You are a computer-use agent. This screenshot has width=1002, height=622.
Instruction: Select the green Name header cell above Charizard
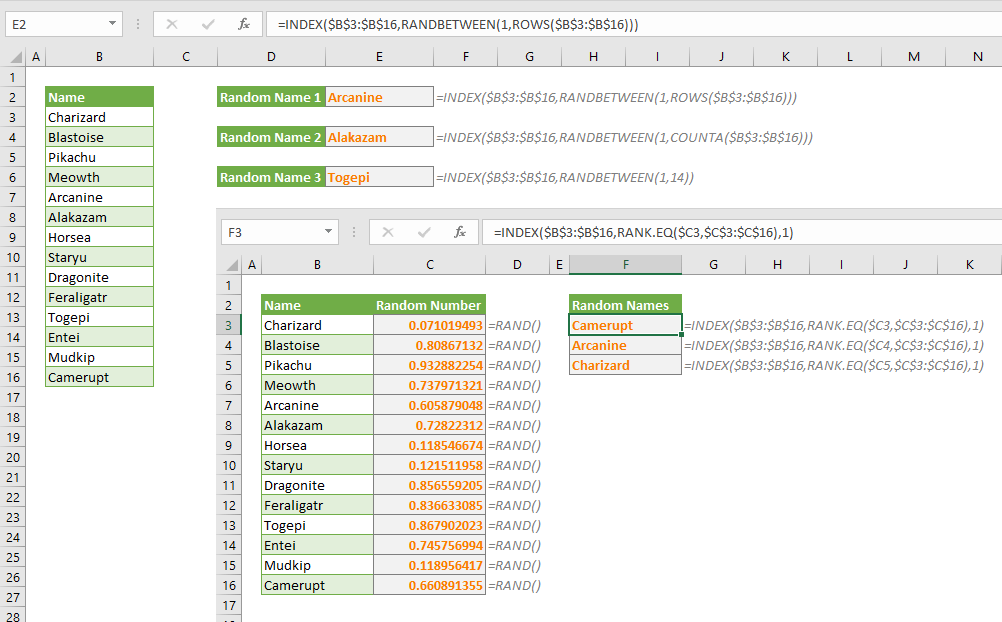(x=99, y=96)
